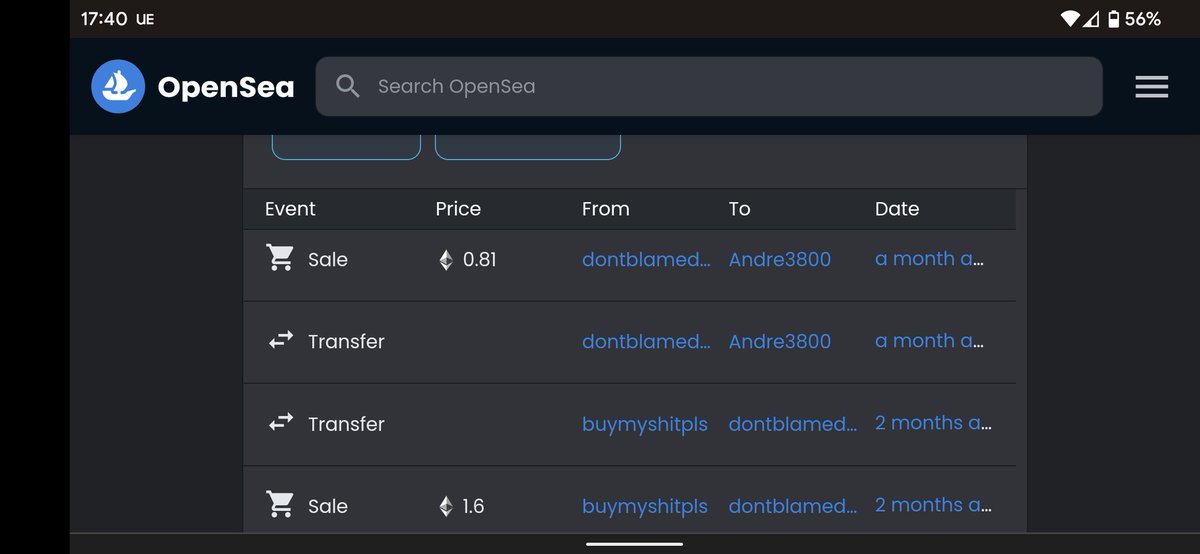Open '2 months a...' date on Transfer row
Screen dimensions: 1200x554
tap(933, 423)
